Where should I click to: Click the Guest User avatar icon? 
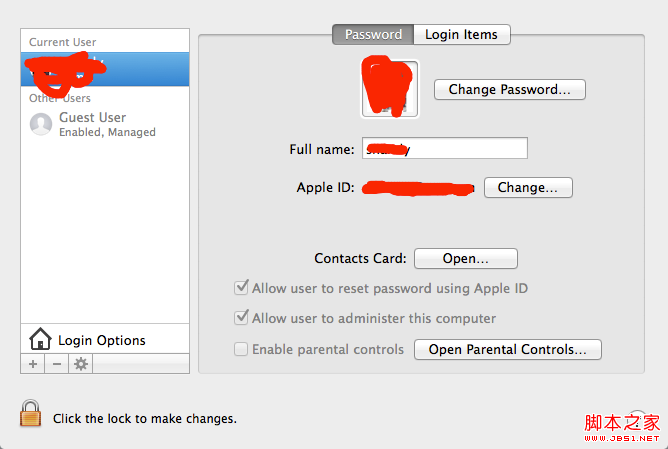tap(41, 124)
